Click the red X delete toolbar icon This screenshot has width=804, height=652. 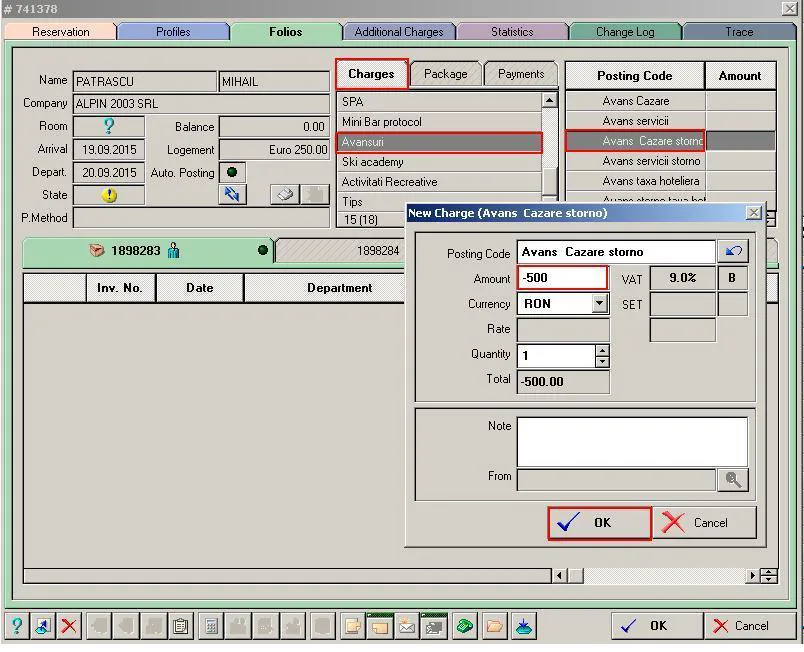click(69, 626)
